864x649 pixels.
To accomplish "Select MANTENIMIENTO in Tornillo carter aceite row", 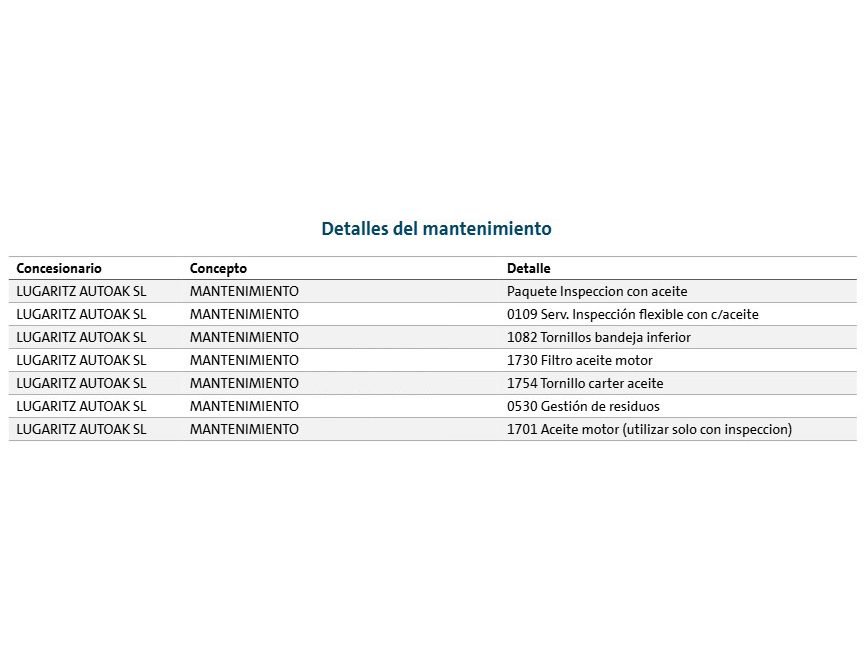I will (x=244, y=384).
